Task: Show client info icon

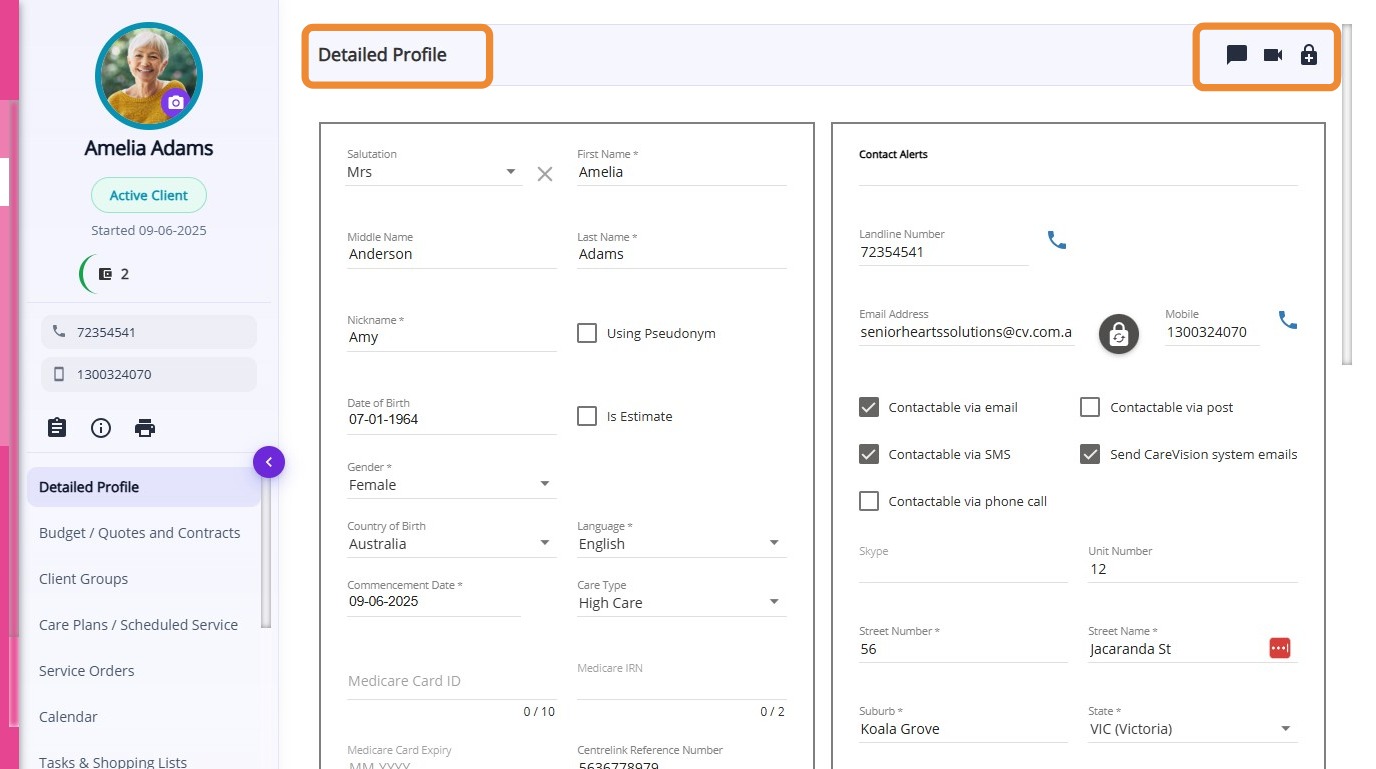Action: point(101,428)
